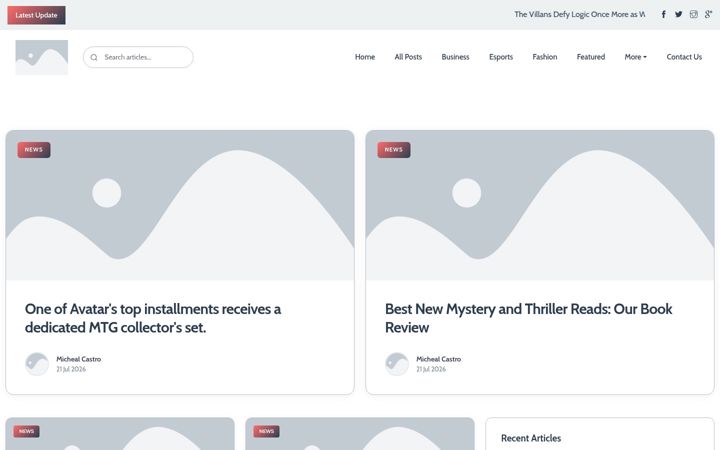The height and width of the screenshot is (450, 720).
Task: Open All Posts in navigation
Action: coord(408,57)
